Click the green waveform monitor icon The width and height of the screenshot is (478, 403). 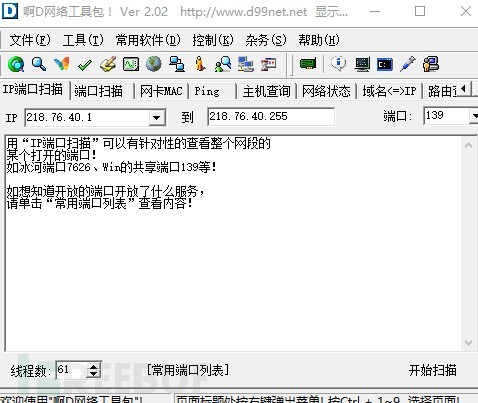[x=131, y=64]
